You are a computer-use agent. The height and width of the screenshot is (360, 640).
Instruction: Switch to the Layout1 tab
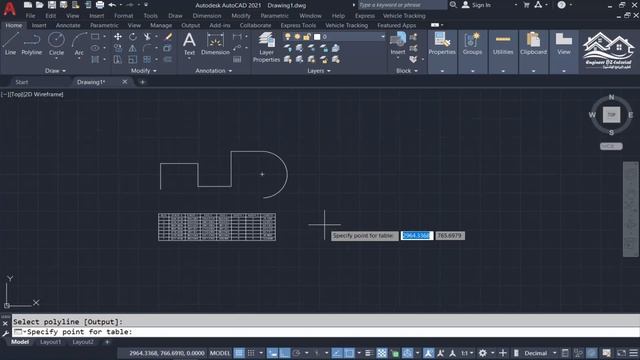tap(51, 342)
